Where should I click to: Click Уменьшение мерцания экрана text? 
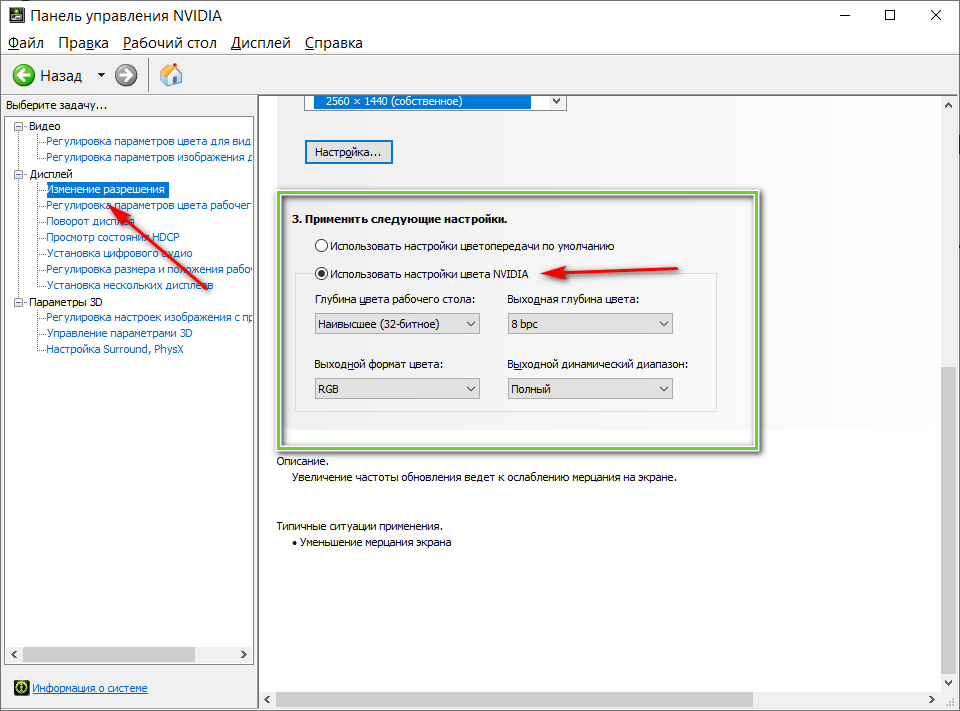click(x=375, y=543)
